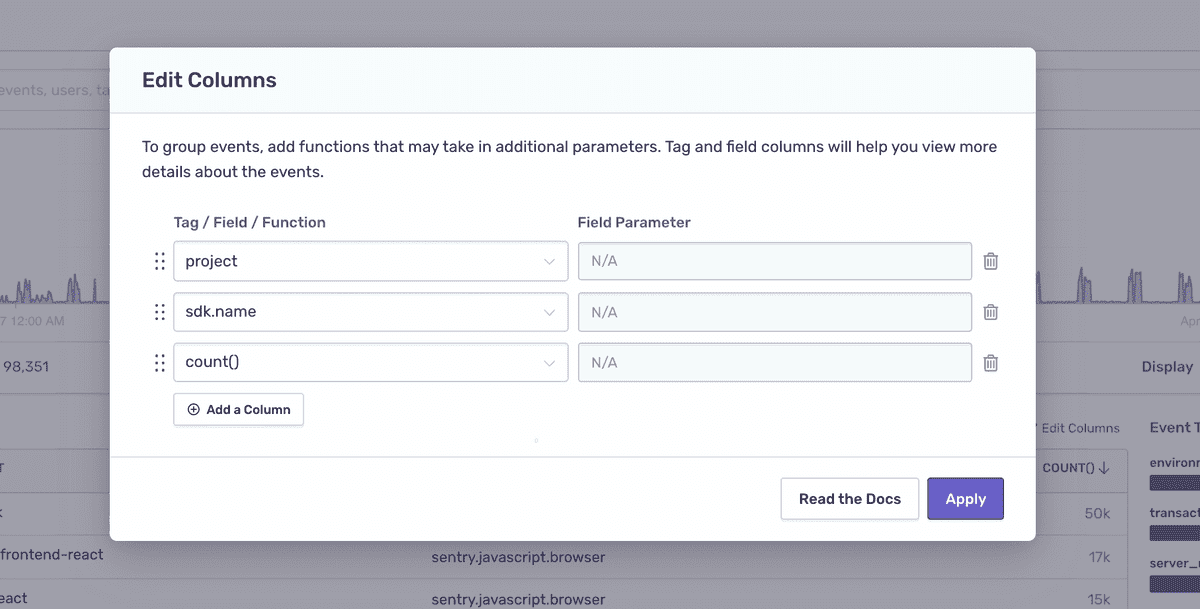Image resolution: width=1200 pixels, height=609 pixels.
Task: Select the drag handle beside count()
Action: tap(159, 363)
